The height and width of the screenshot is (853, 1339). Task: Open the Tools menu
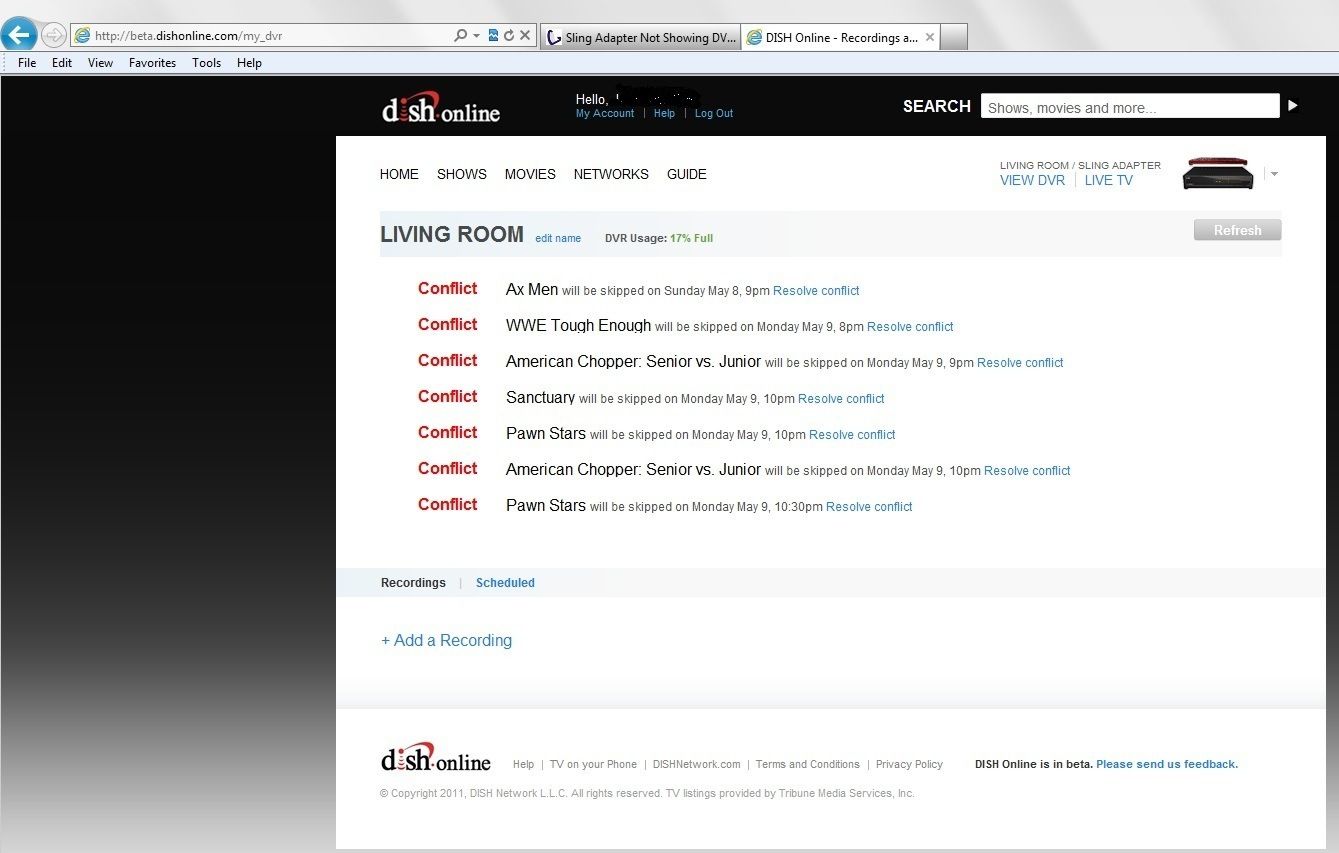tap(206, 63)
